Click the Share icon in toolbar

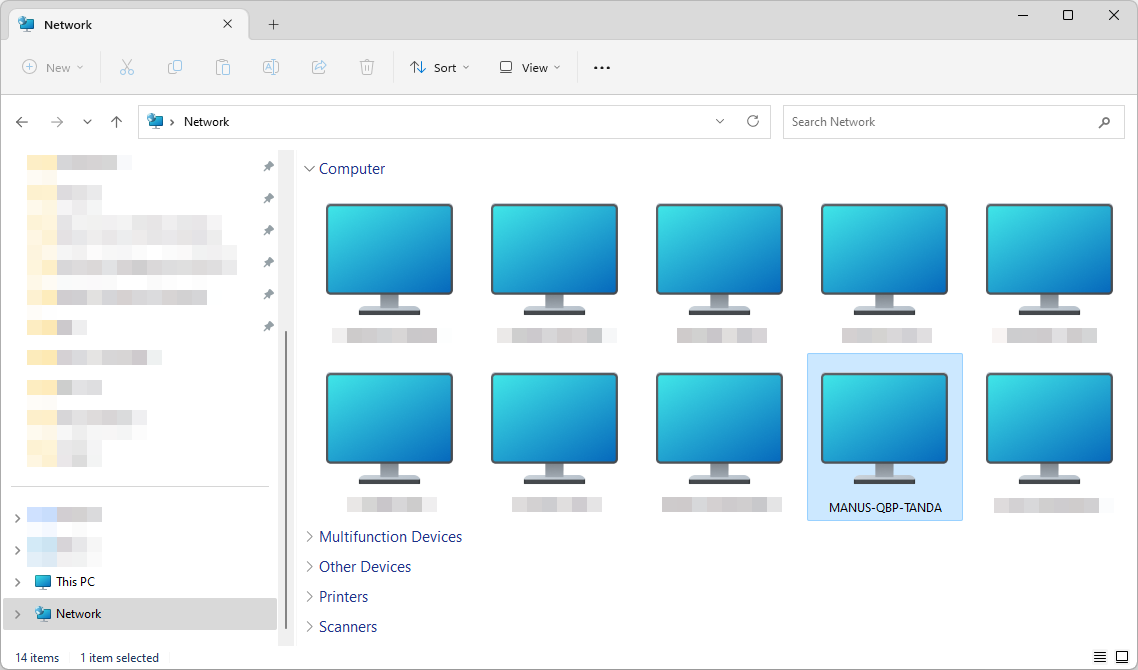pyautogui.click(x=319, y=67)
